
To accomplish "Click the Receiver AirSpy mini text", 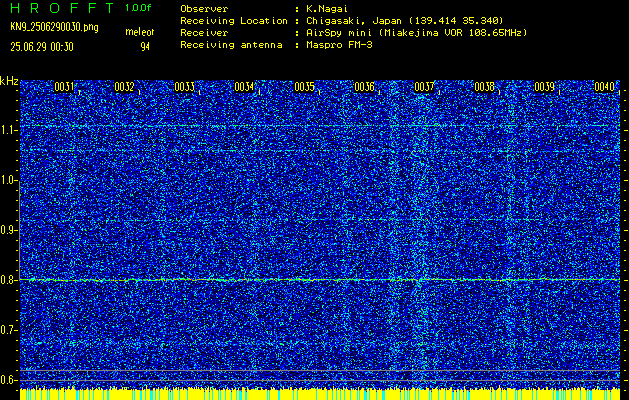I will pyautogui.click(x=416, y=33).
